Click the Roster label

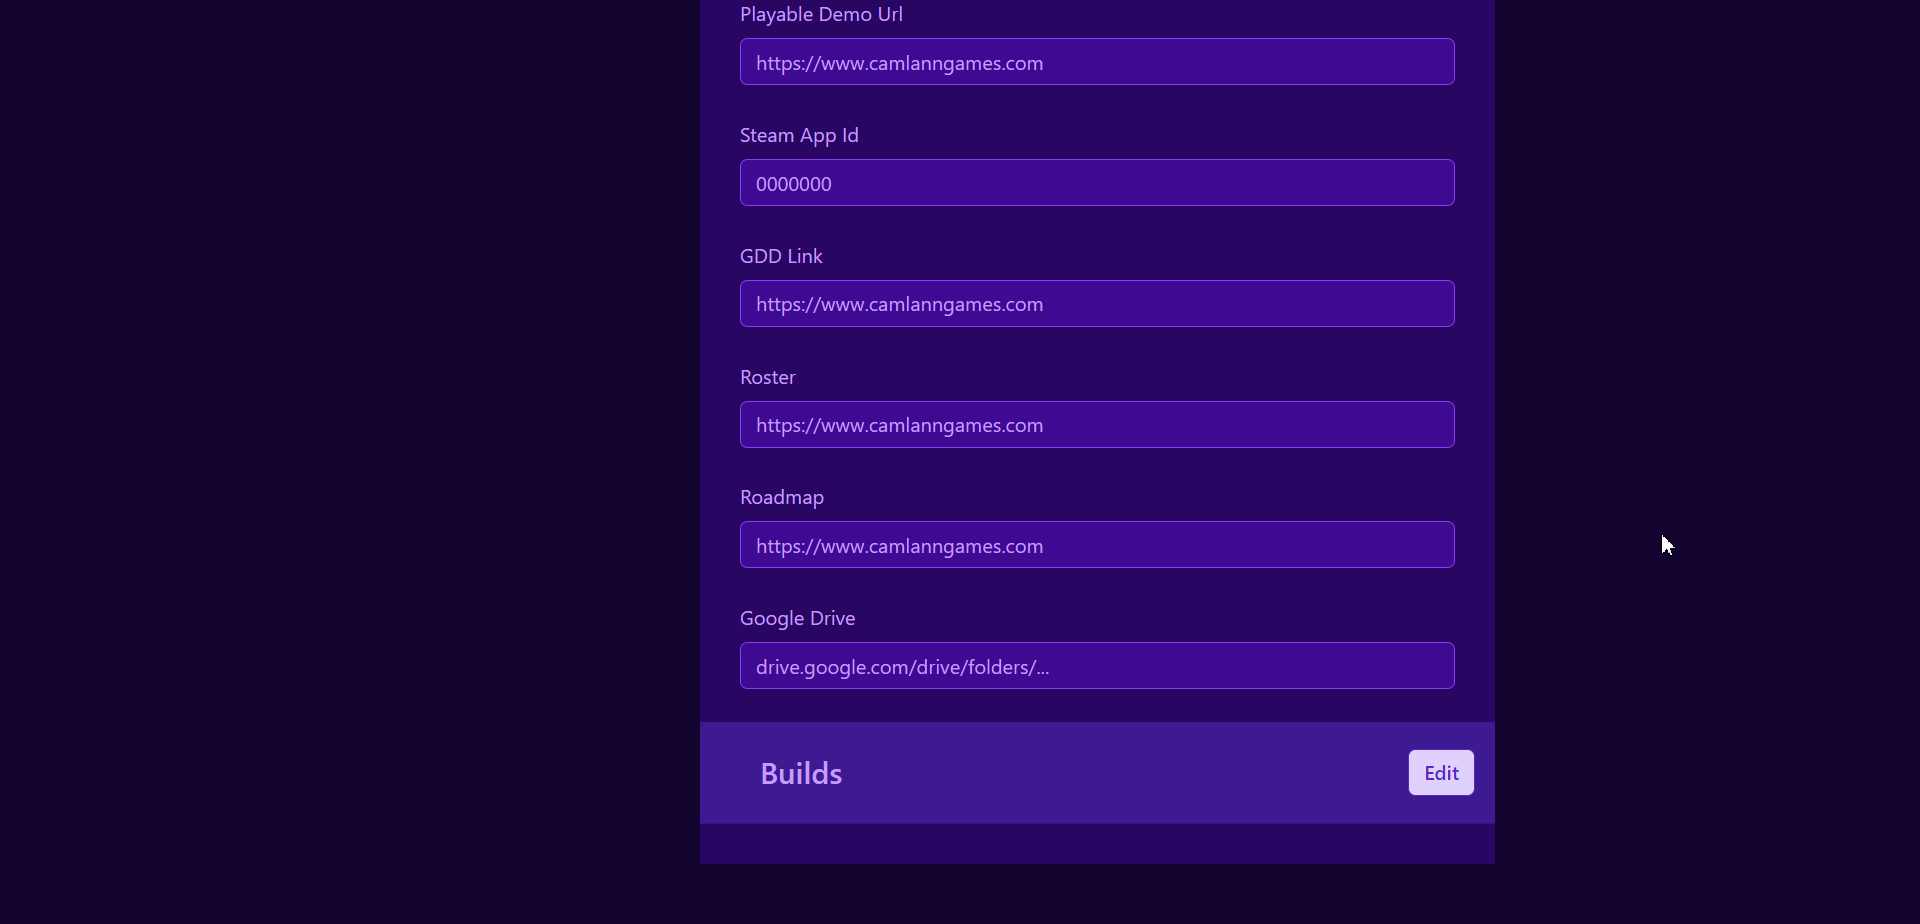pos(767,377)
